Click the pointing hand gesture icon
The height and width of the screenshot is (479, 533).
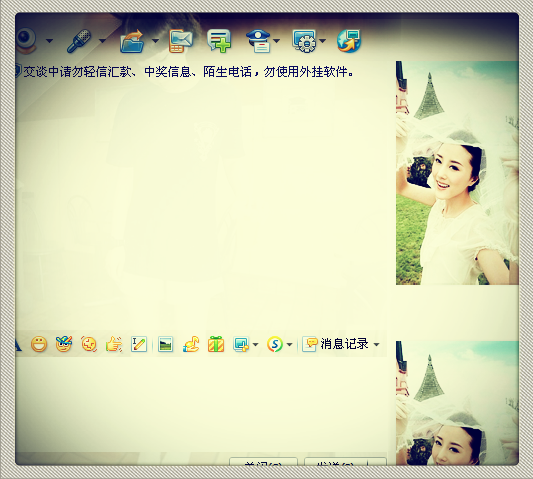pyautogui.click(x=114, y=344)
